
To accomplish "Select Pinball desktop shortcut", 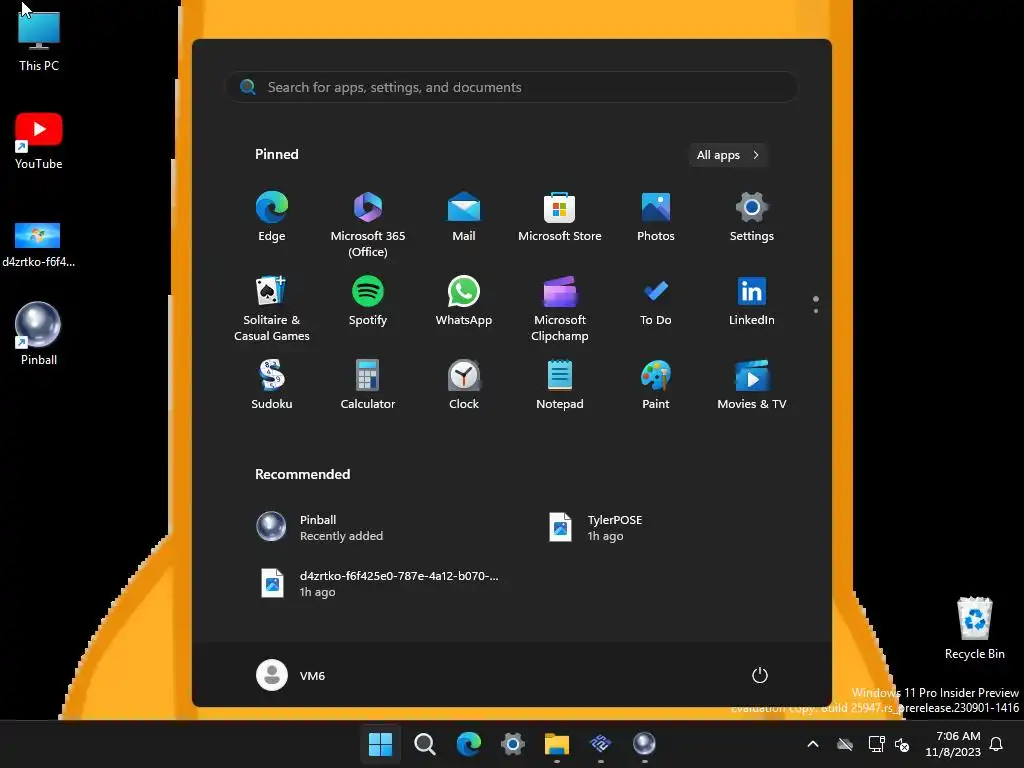I will pos(39,333).
